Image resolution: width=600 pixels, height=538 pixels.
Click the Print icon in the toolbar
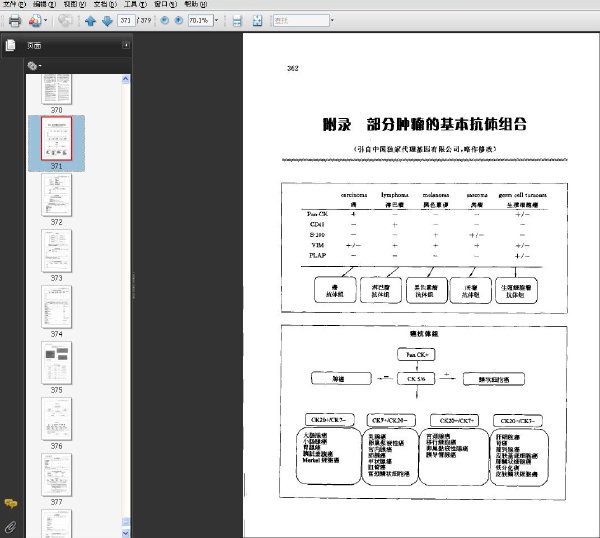(15, 21)
